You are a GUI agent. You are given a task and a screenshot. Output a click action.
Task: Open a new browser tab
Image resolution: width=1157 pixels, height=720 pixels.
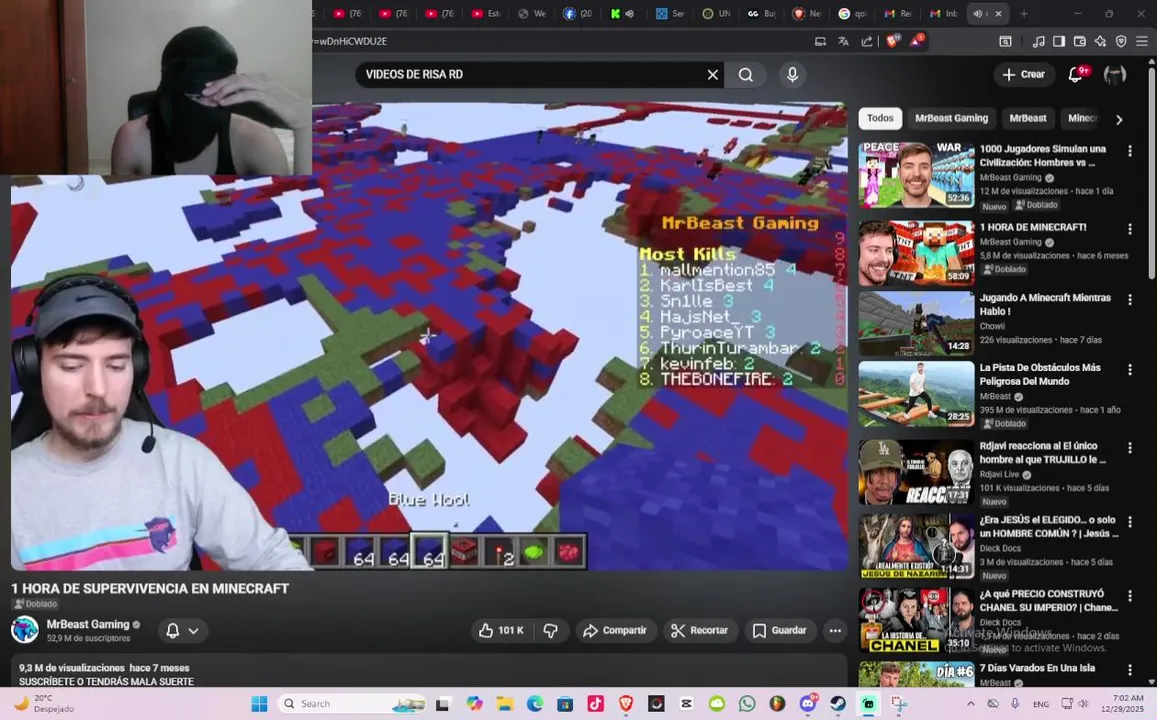point(1023,13)
